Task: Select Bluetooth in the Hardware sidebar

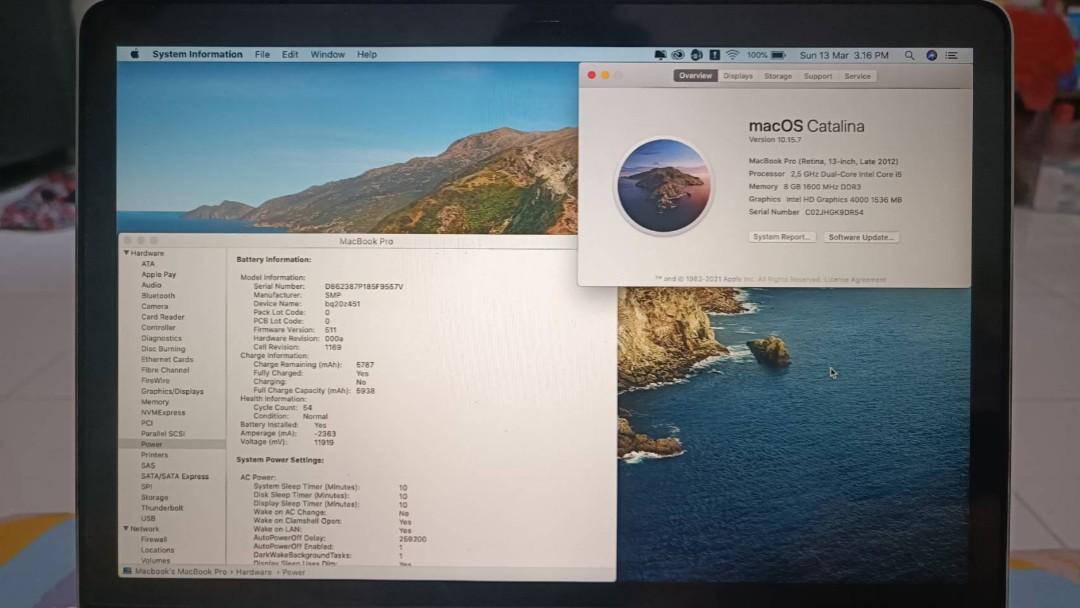Action: tap(156, 295)
